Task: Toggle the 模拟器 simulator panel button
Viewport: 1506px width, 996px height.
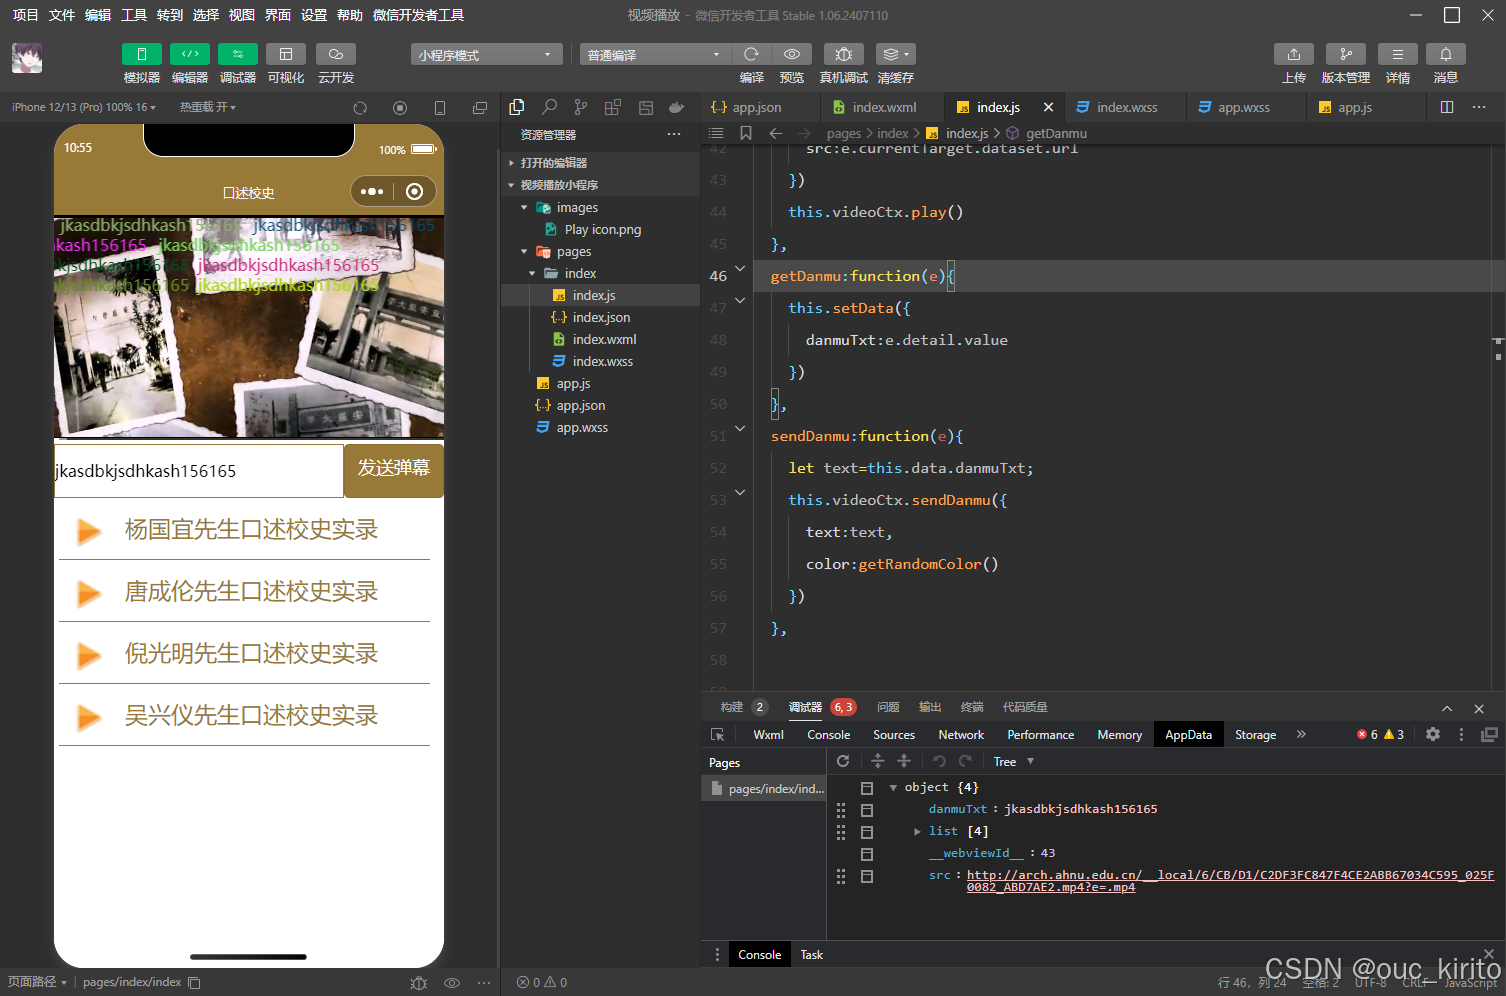Action: [x=141, y=54]
